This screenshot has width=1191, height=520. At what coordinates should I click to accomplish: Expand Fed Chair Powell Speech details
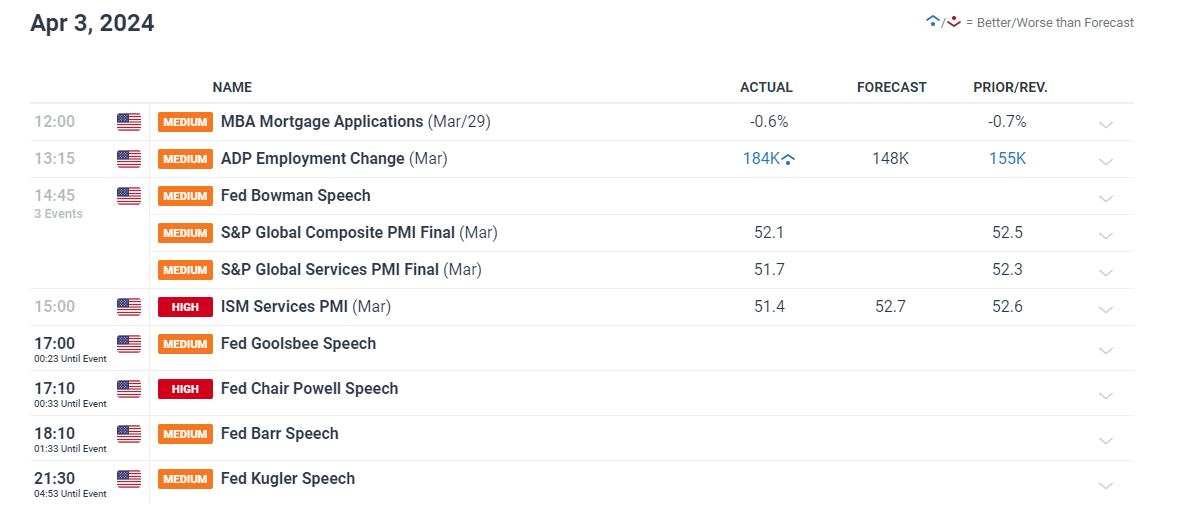click(1106, 396)
